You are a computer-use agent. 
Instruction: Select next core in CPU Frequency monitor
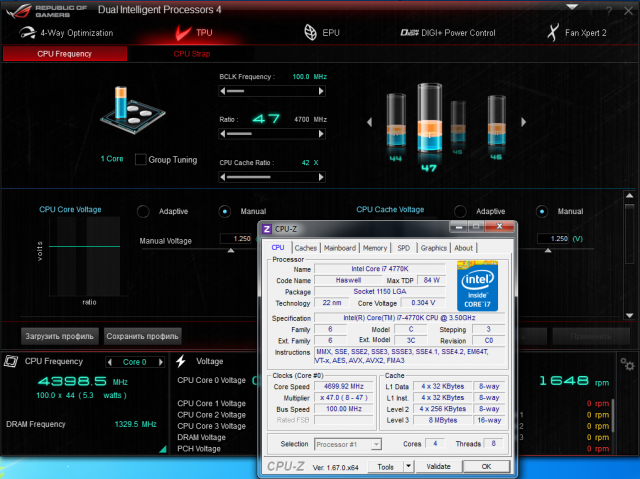(161, 362)
